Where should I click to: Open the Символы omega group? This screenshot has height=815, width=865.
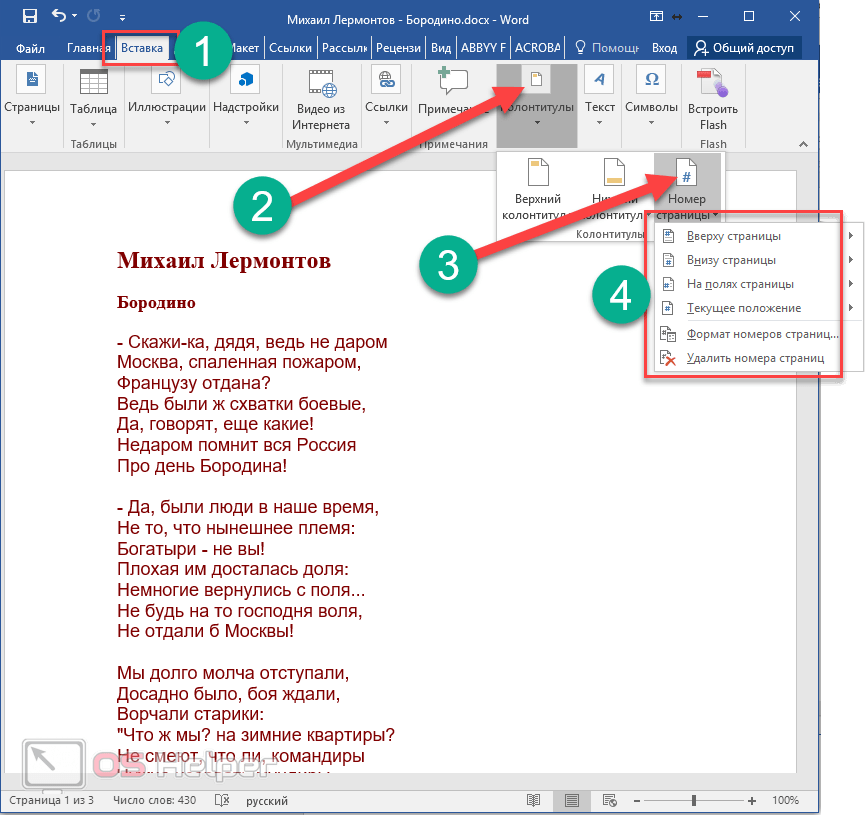652,97
